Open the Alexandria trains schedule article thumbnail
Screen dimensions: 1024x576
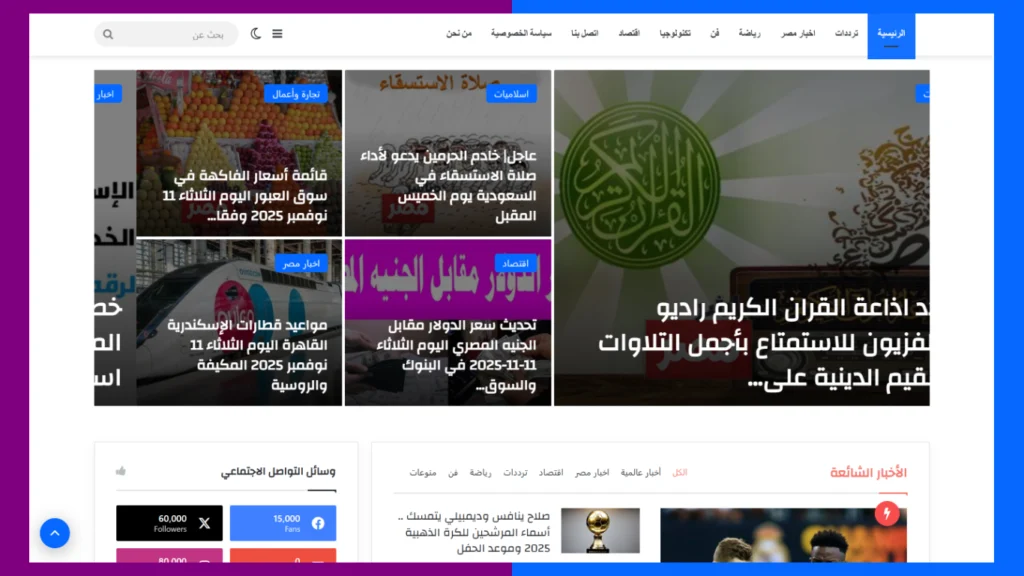pos(239,322)
